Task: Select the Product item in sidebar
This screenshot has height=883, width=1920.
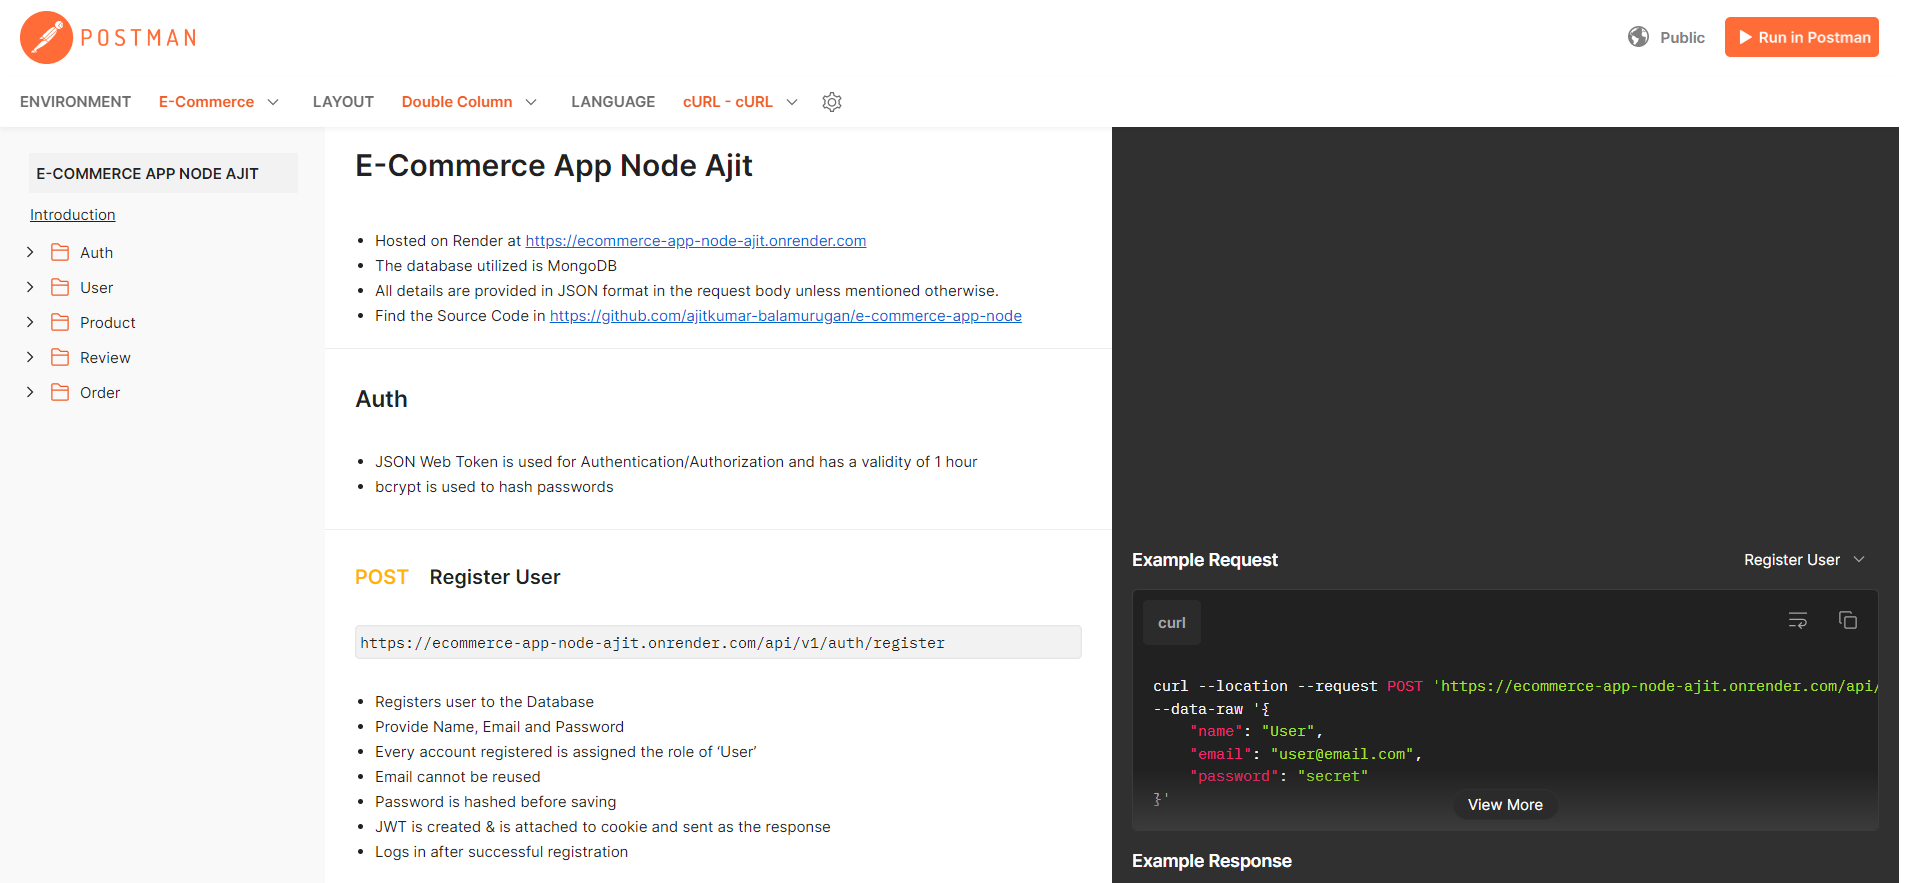Action: [x=108, y=323]
